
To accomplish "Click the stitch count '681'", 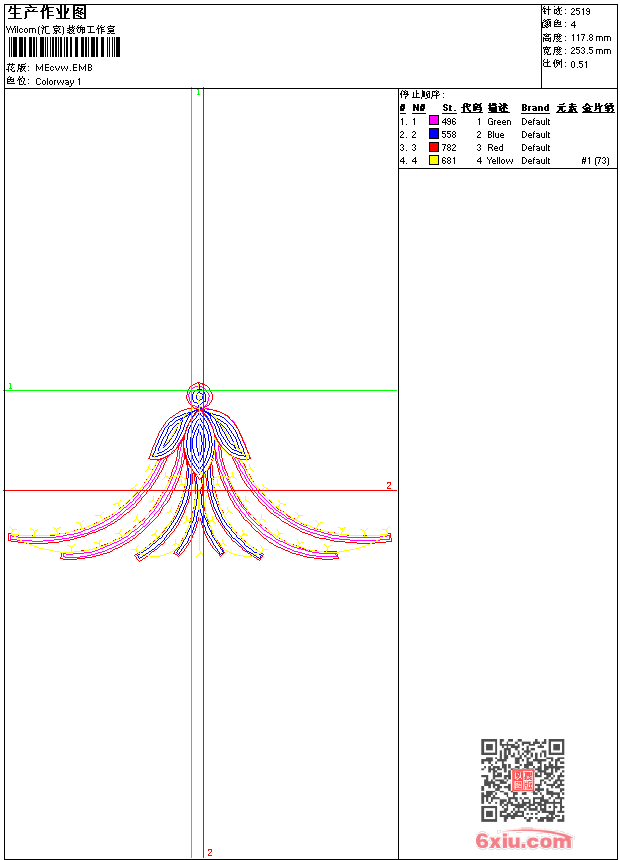I will click(x=449, y=161).
